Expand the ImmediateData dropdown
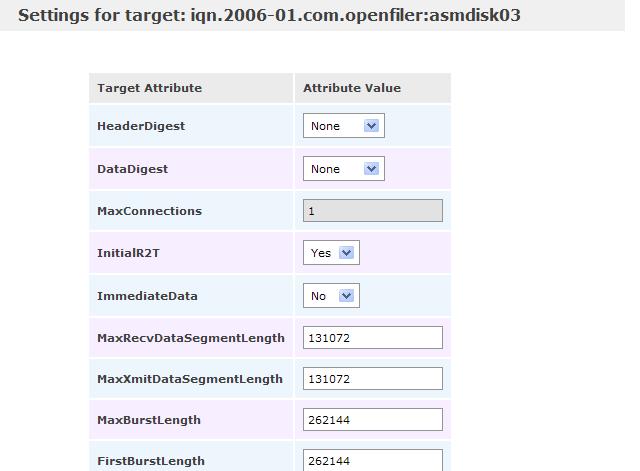Screen dimensions: 640x471 click(331, 296)
